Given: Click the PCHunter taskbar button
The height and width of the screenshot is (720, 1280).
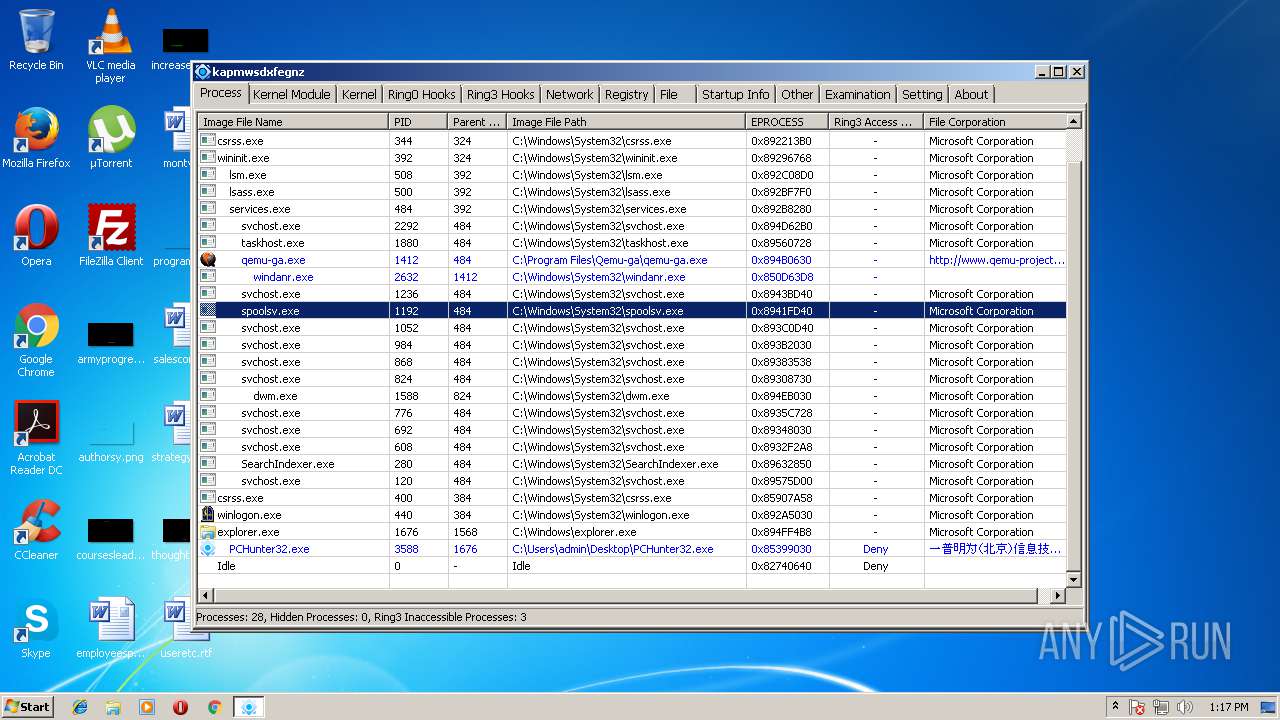Looking at the screenshot, I should click(248, 707).
